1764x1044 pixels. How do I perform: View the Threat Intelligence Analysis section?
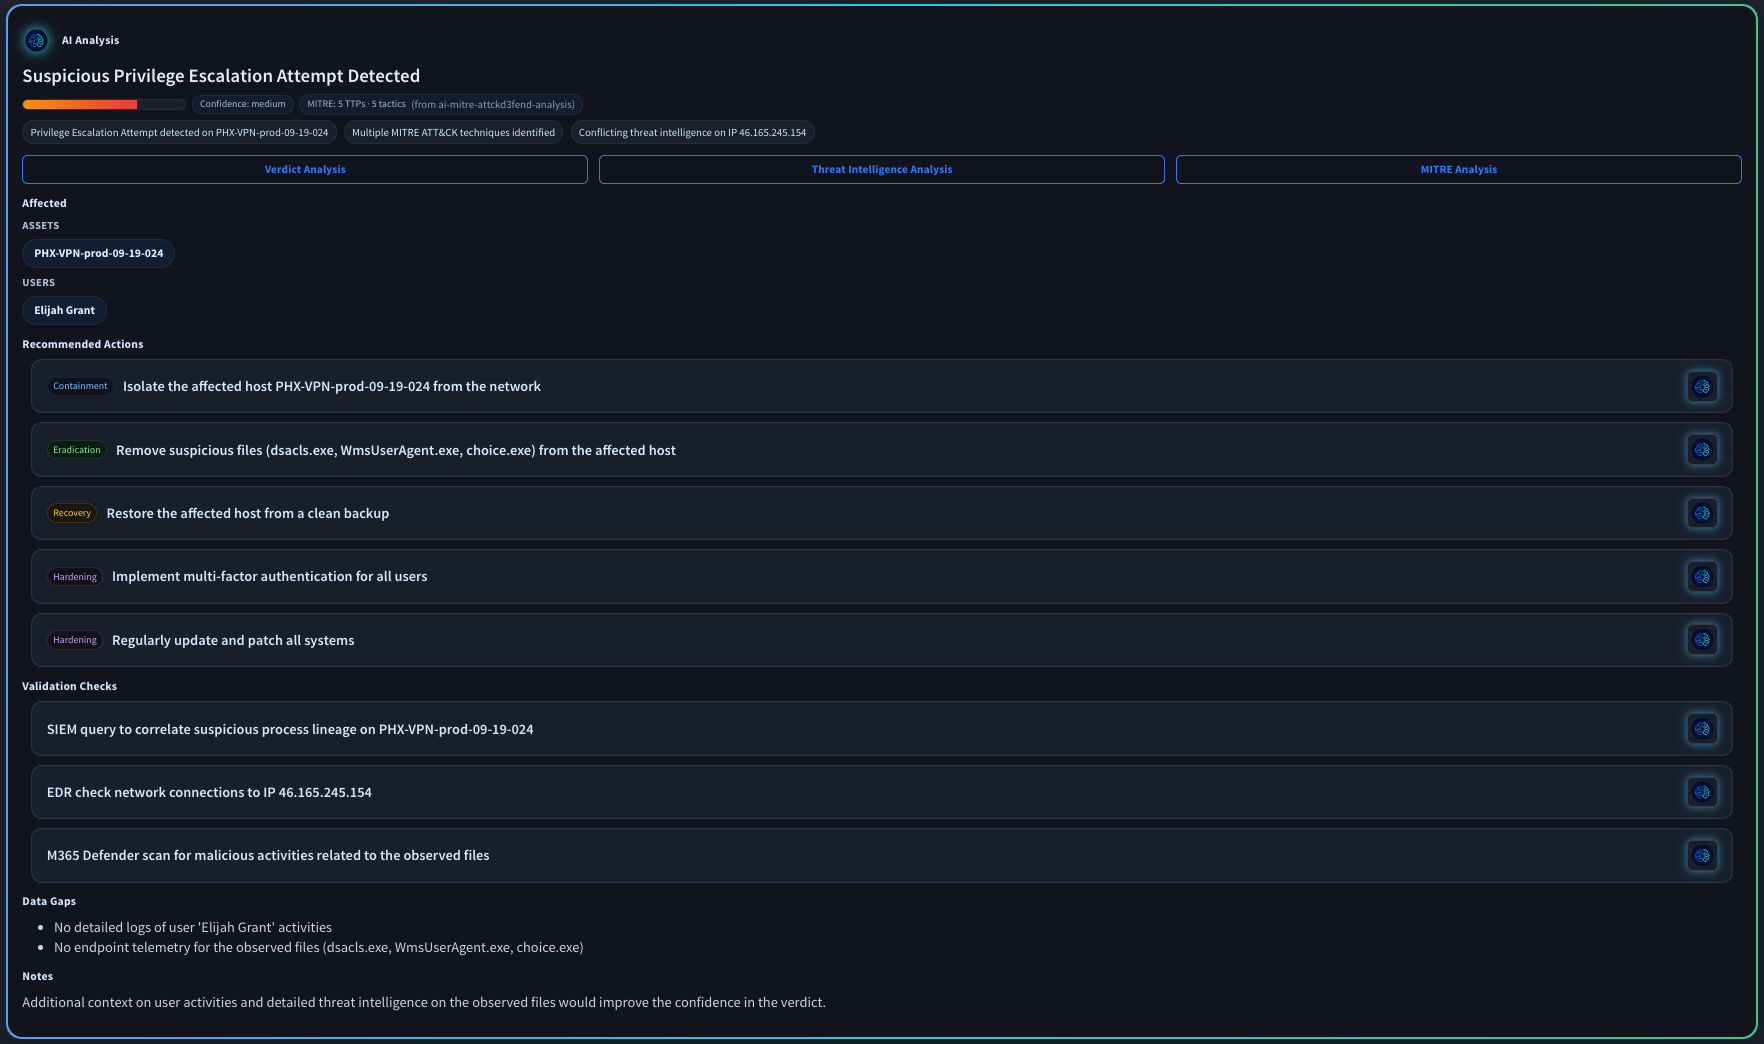pyautogui.click(x=881, y=169)
